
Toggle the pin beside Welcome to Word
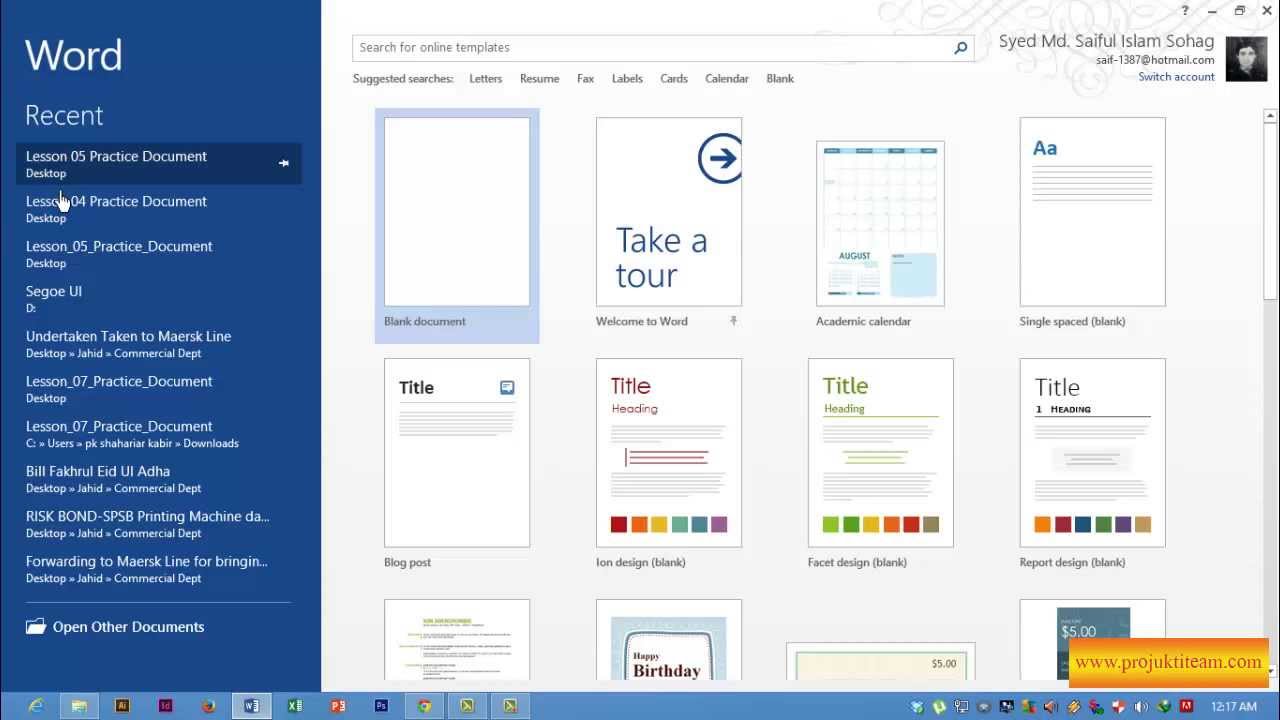coord(733,321)
